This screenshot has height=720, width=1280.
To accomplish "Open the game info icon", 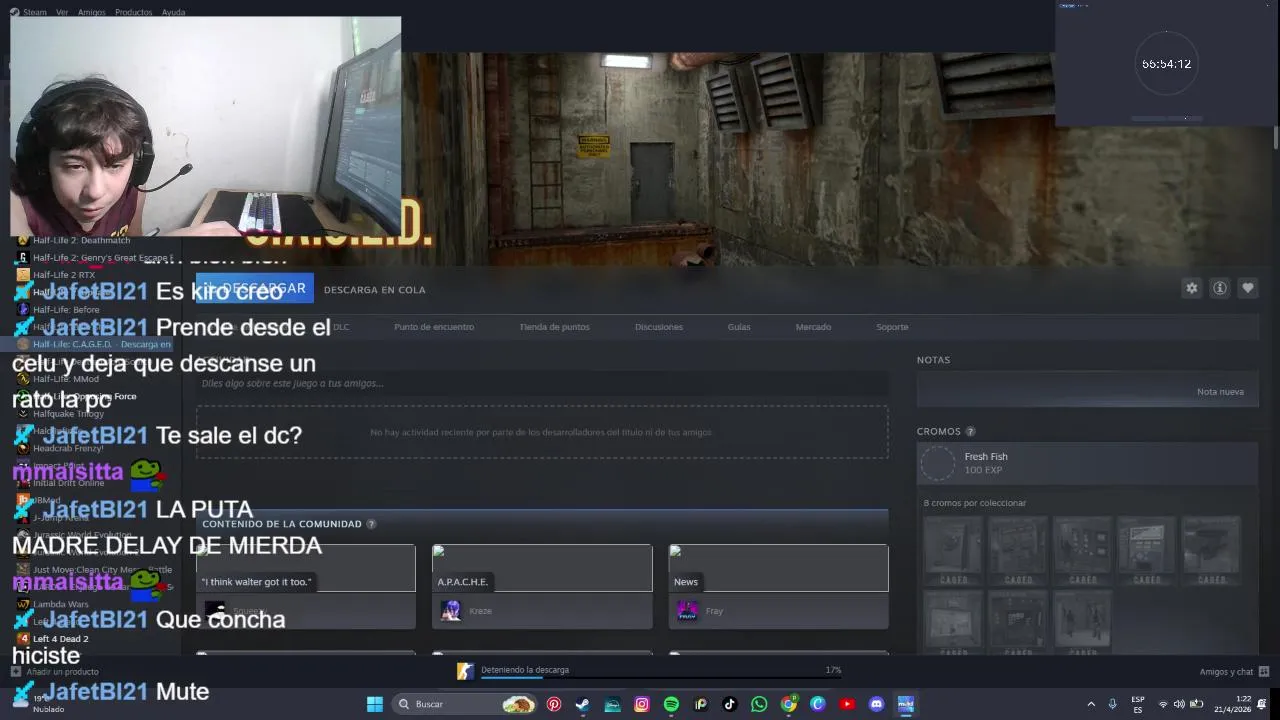I will coord(1220,288).
